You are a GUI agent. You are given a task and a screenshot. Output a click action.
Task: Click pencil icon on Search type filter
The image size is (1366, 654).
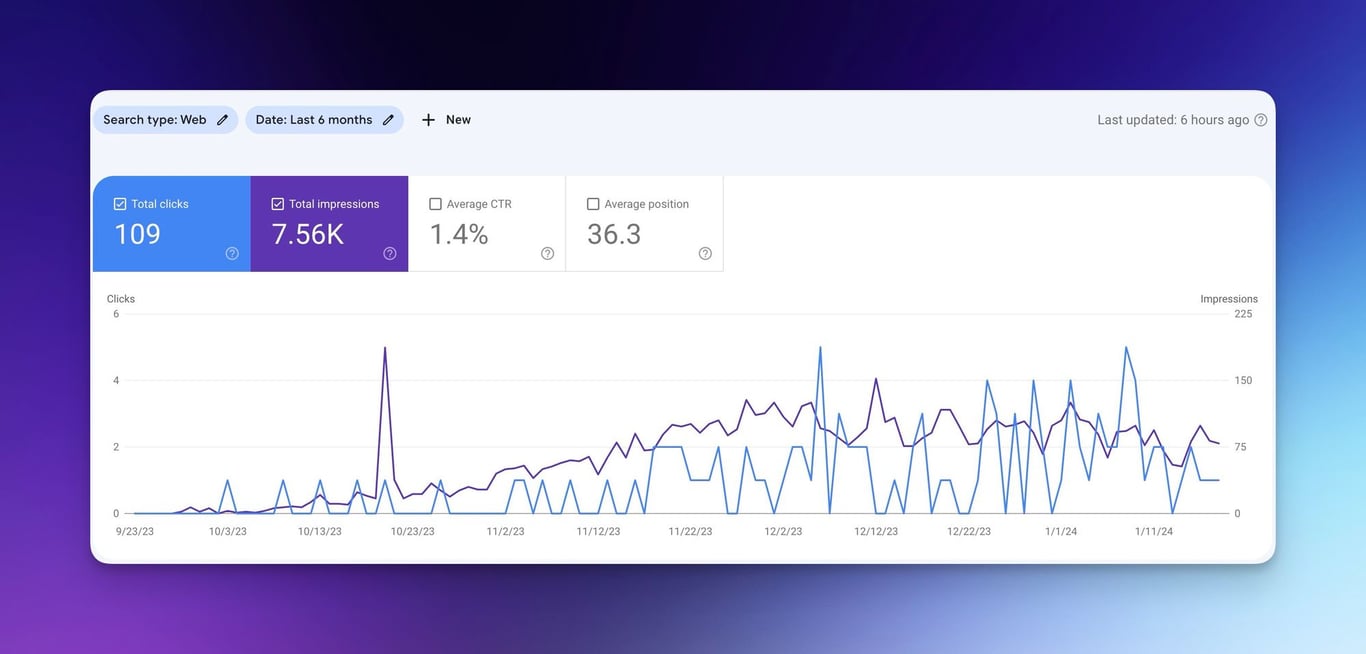pyautogui.click(x=222, y=120)
